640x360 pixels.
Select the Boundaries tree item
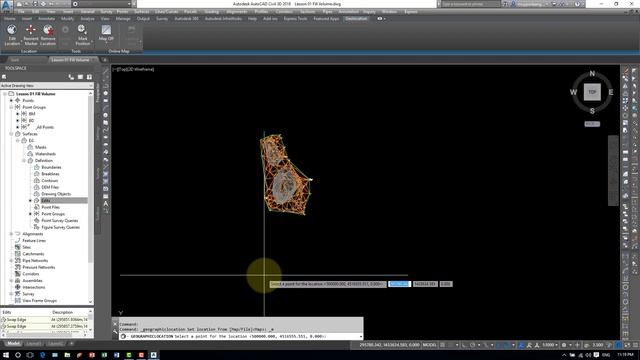pos(51,167)
